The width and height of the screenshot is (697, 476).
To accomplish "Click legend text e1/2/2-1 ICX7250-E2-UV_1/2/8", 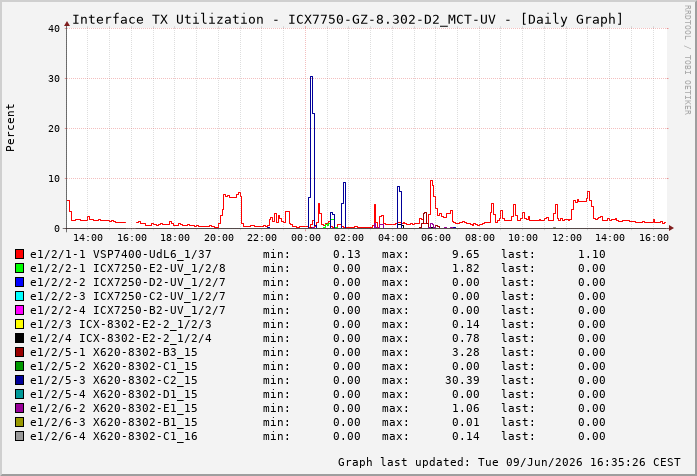I will tap(128, 268).
